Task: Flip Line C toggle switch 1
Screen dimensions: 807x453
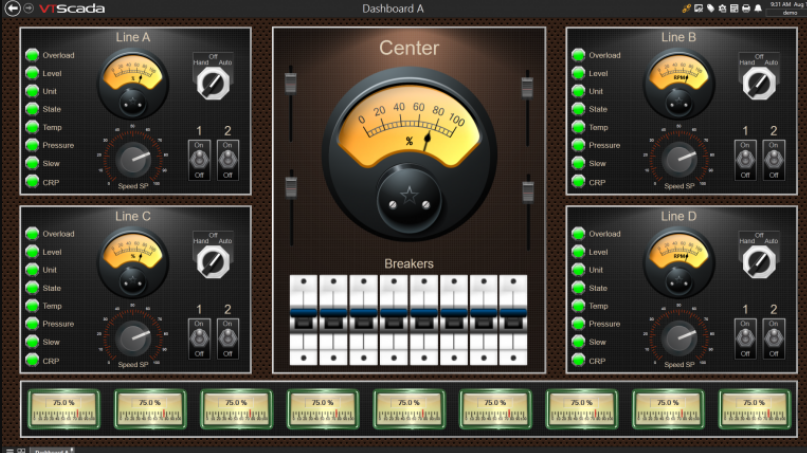Action: coord(199,338)
